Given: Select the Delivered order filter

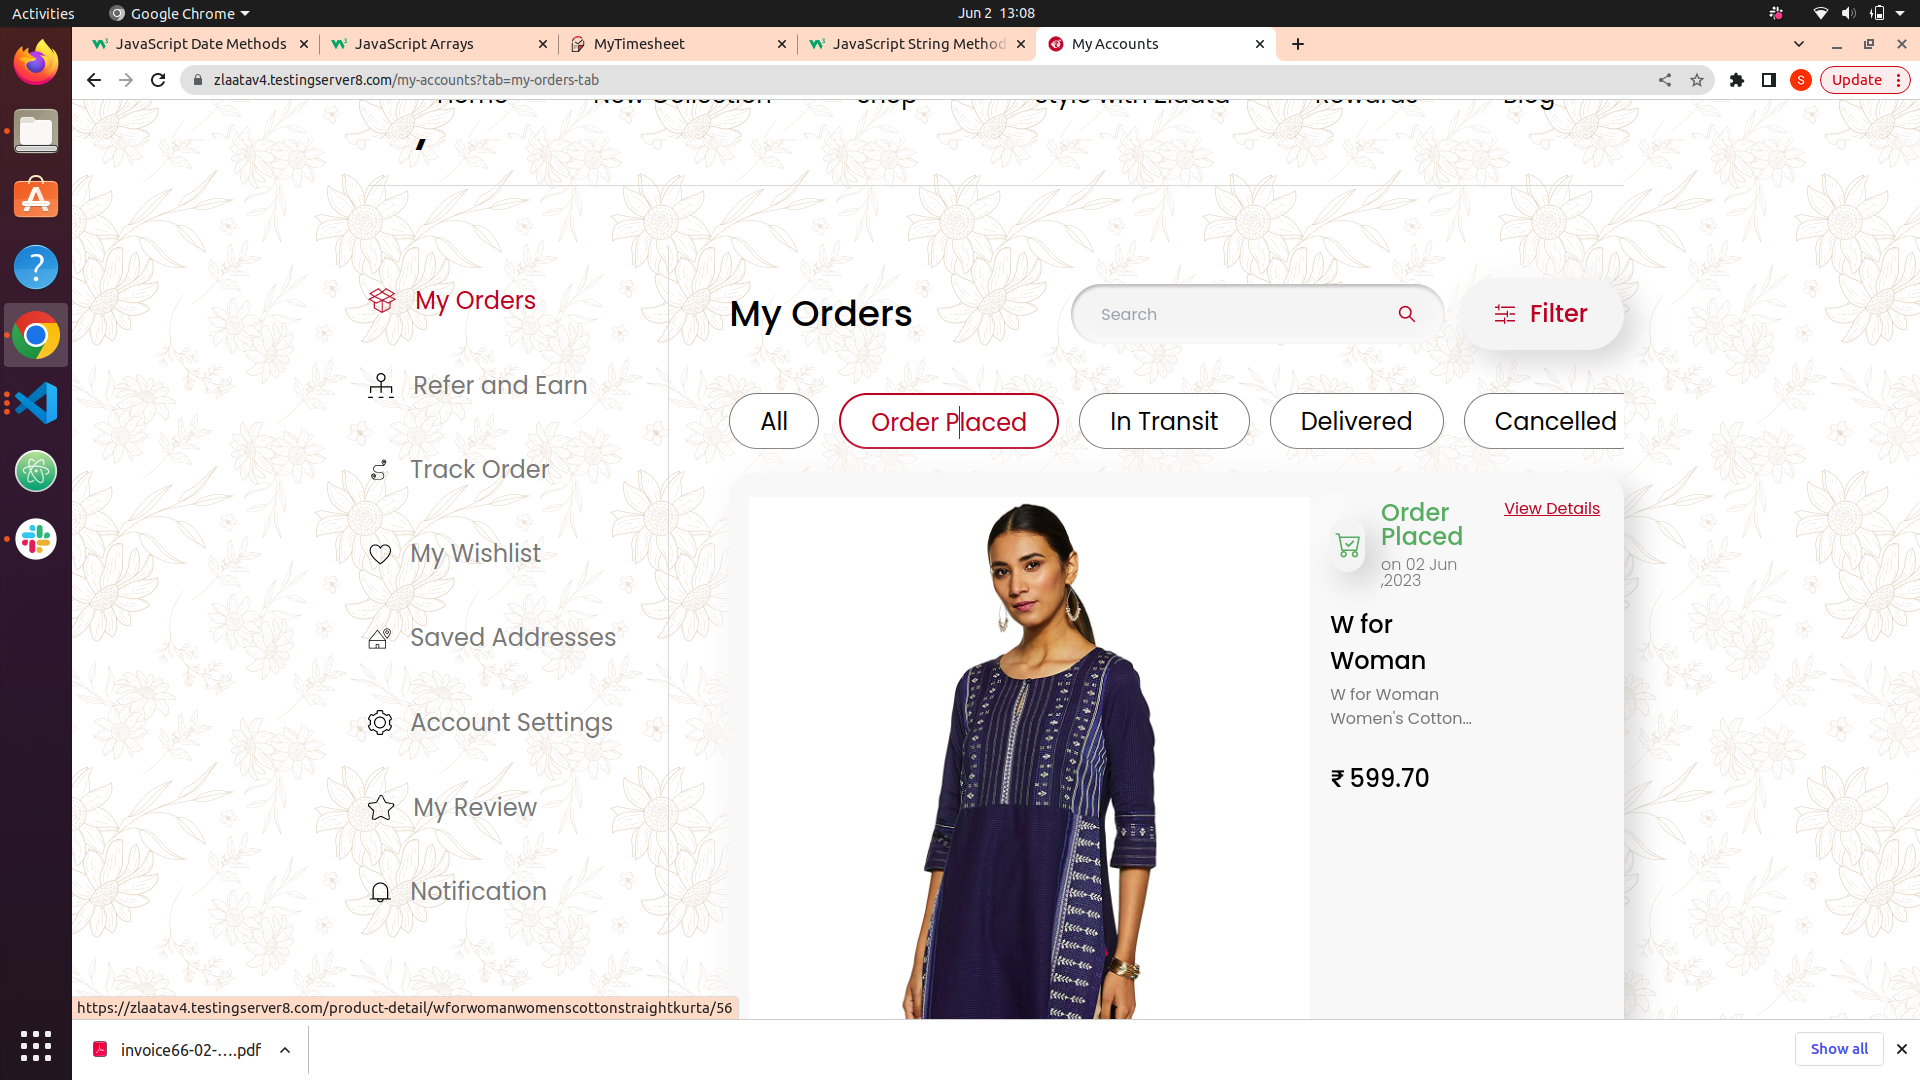Looking at the screenshot, I should click(x=1355, y=421).
